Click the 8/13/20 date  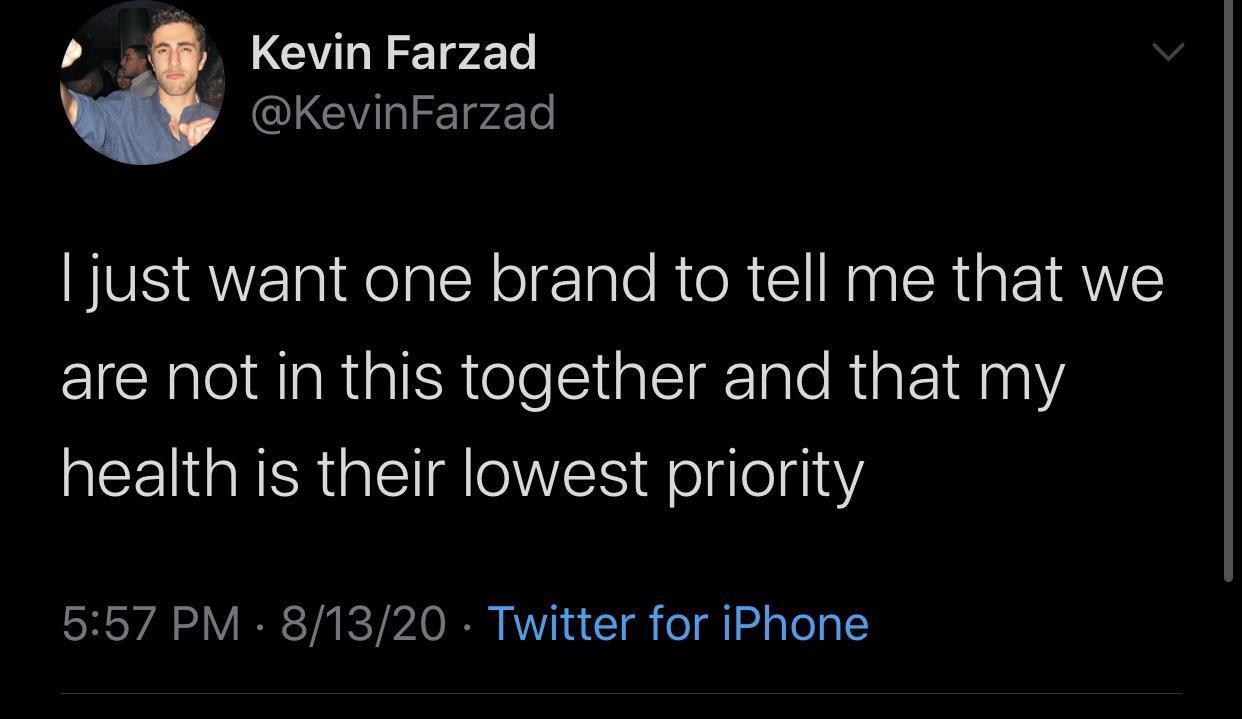point(363,624)
